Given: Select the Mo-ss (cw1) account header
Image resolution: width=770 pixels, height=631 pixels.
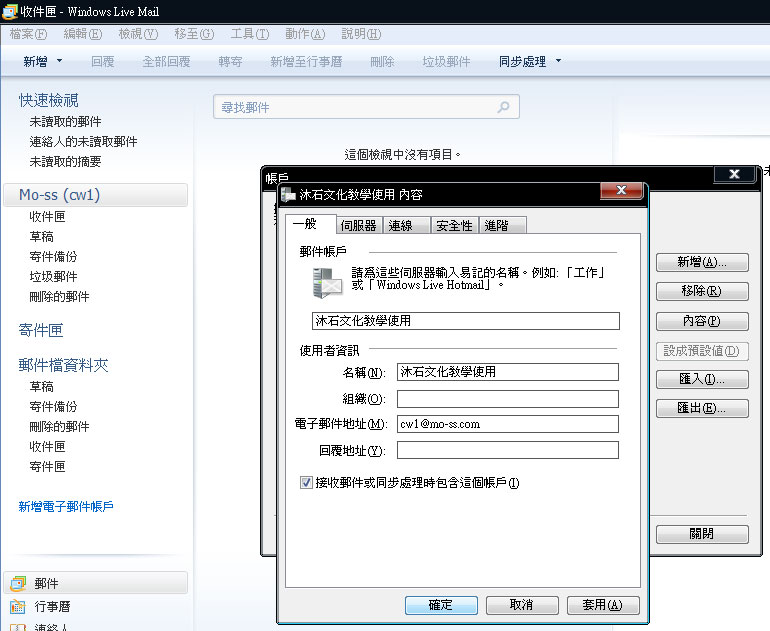Looking at the screenshot, I should [96, 195].
